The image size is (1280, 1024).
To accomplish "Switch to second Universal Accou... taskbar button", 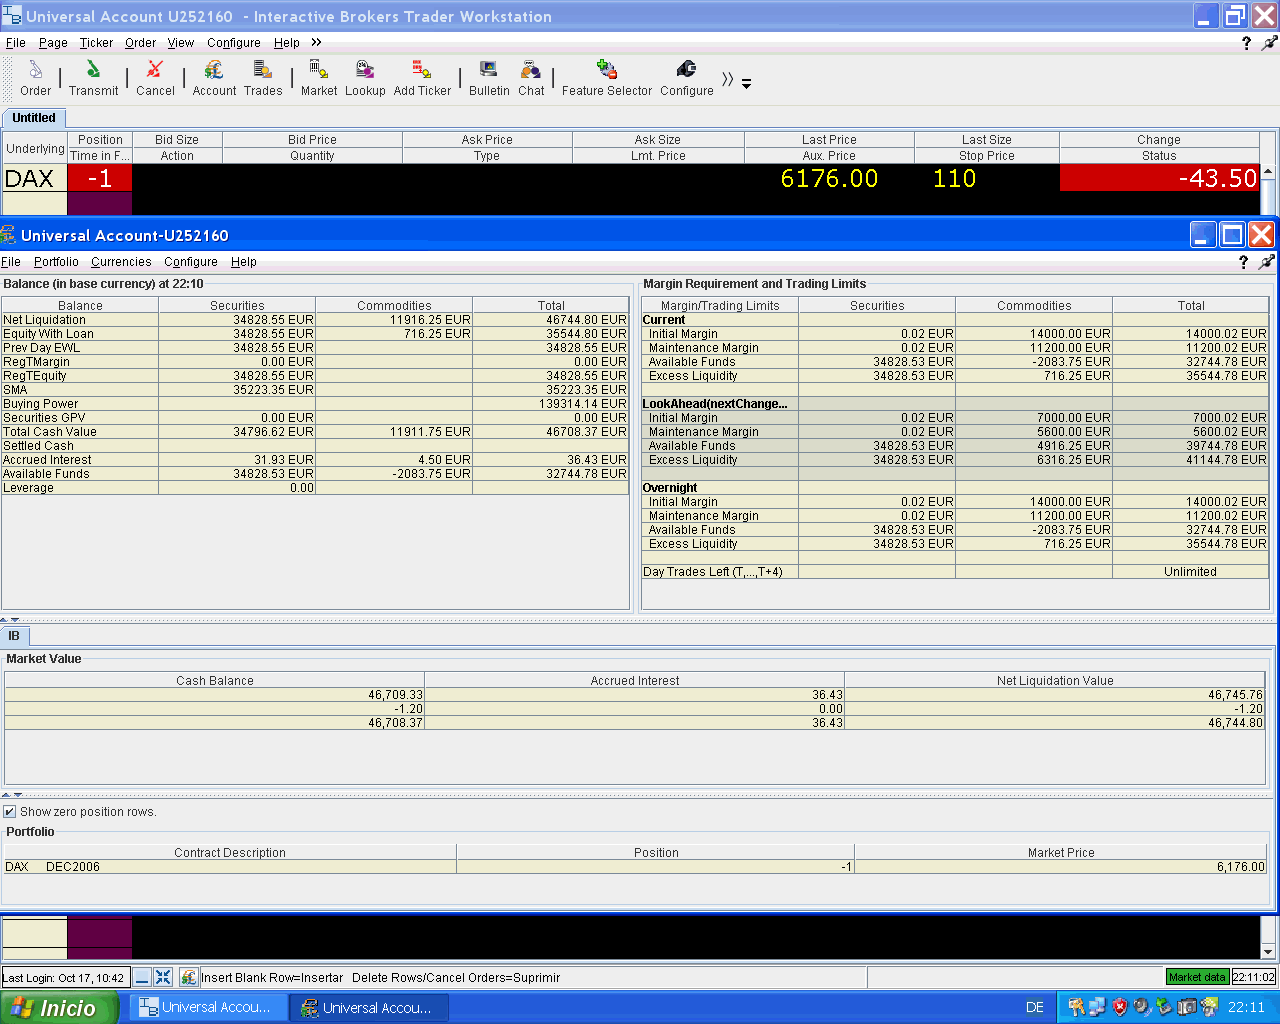I will pos(368,1008).
